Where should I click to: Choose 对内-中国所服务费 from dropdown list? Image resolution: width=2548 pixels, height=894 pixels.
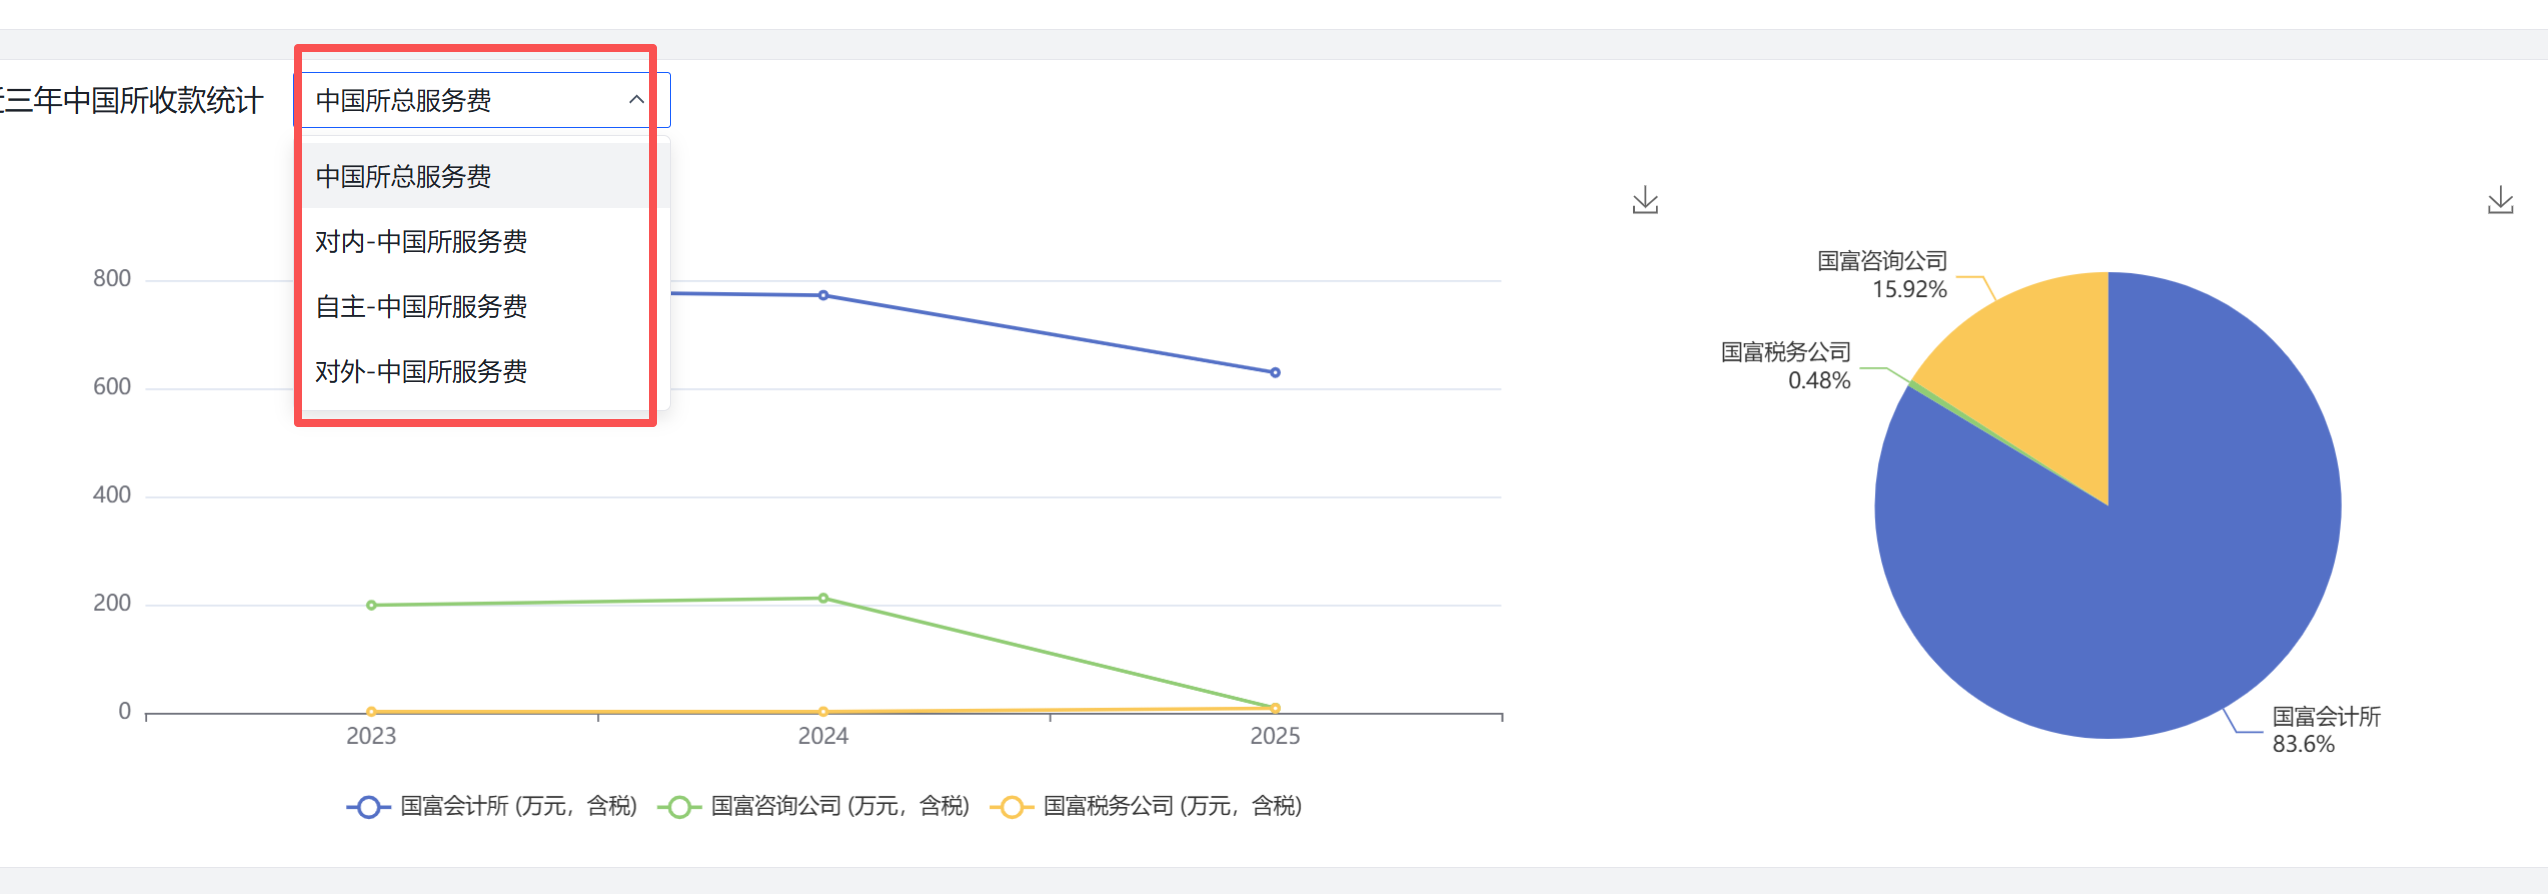[x=421, y=242]
